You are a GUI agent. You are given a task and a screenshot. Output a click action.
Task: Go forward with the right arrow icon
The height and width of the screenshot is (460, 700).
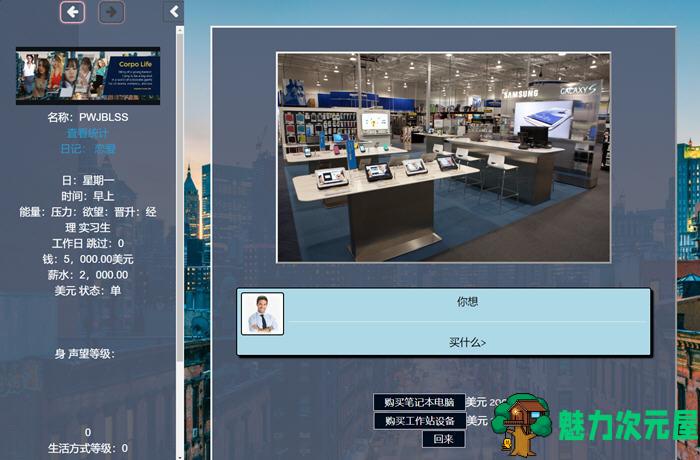click(111, 12)
